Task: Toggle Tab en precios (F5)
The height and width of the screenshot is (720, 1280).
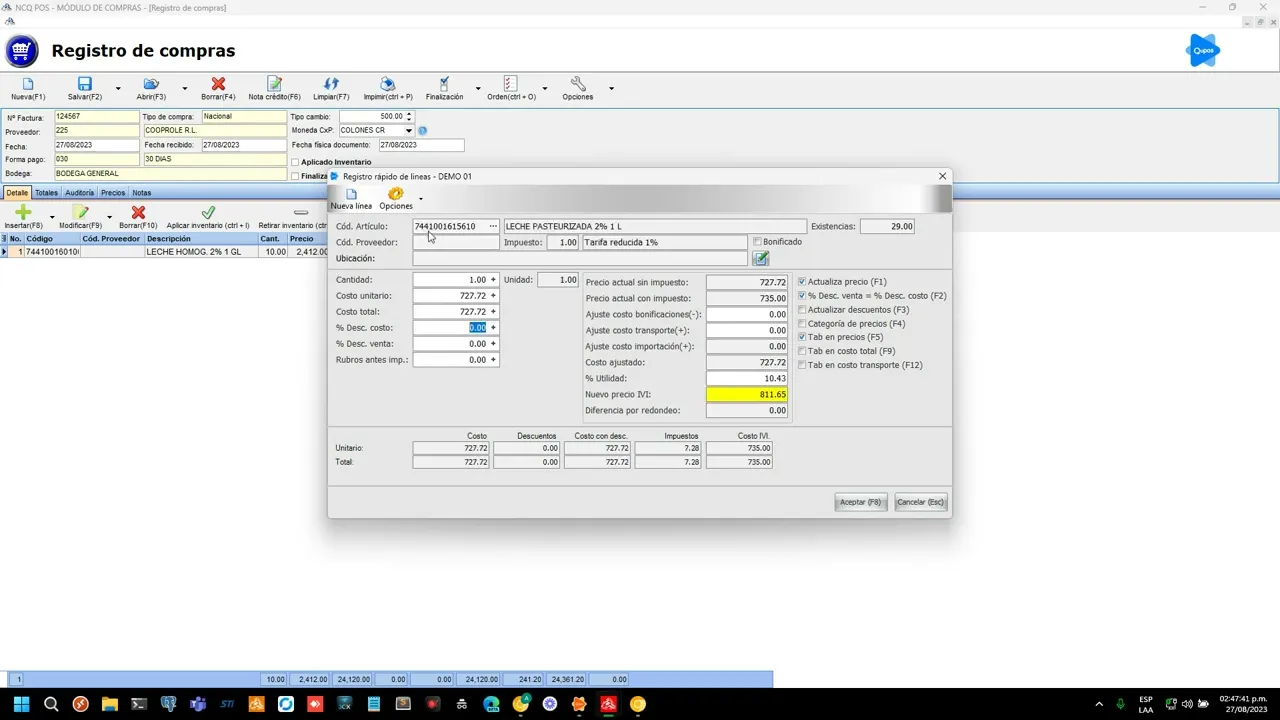Action: (x=802, y=337)
